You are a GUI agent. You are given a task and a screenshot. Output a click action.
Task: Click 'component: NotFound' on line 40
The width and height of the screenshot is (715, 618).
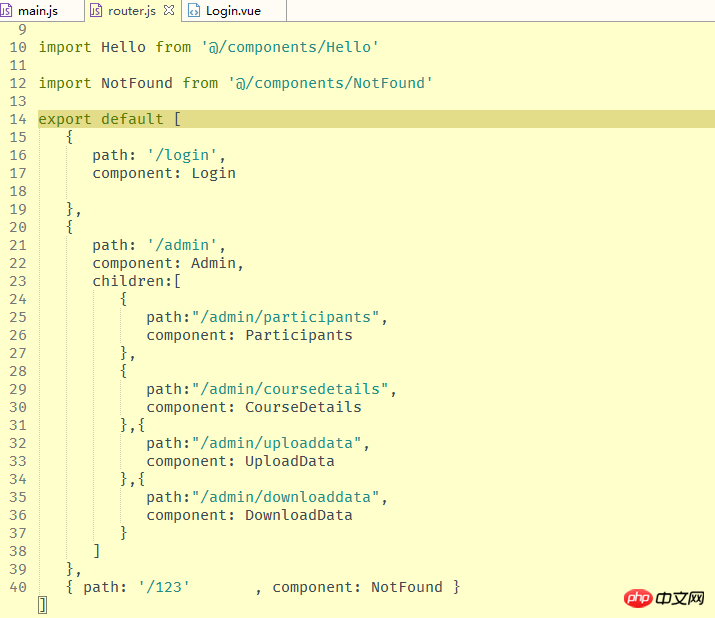(x=358, y=587)
